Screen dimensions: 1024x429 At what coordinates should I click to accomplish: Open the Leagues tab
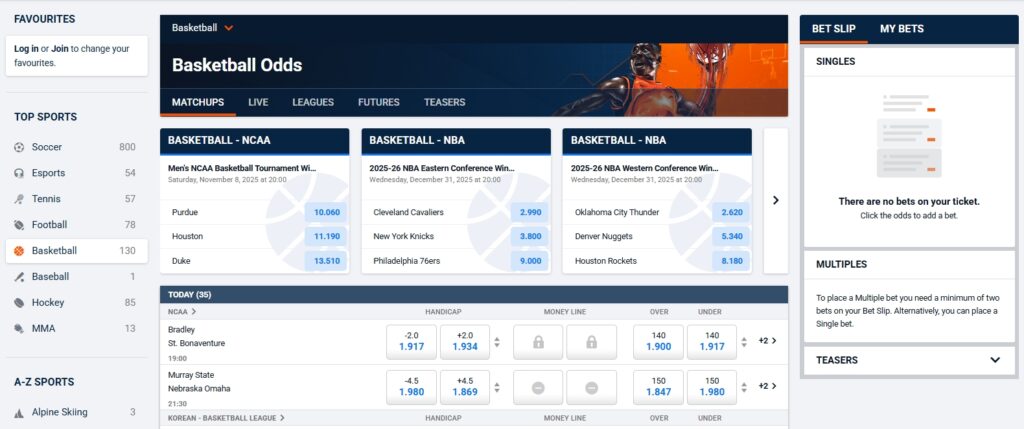313,103
